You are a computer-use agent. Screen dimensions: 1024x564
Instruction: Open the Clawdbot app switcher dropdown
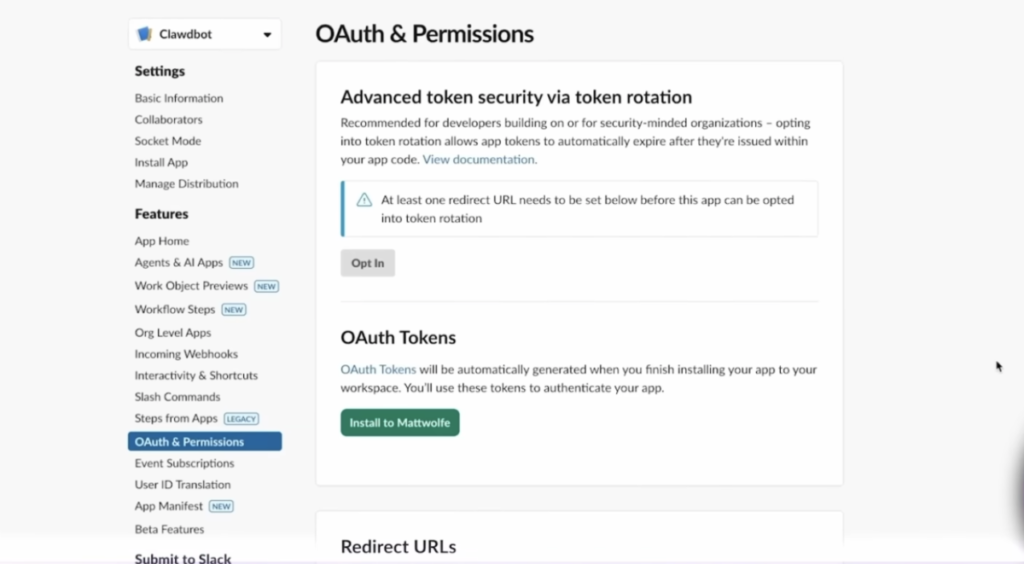point(267,35)
